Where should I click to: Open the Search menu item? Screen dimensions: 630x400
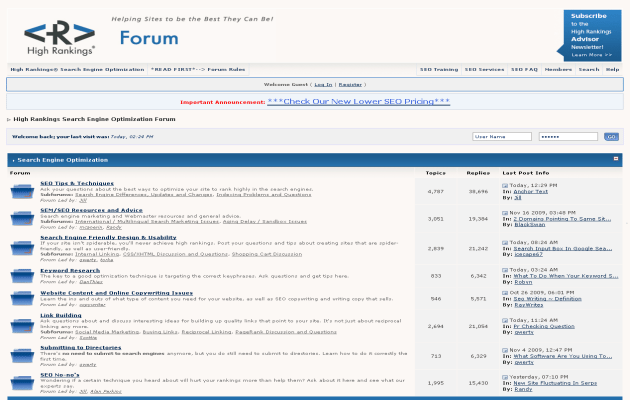589,69
